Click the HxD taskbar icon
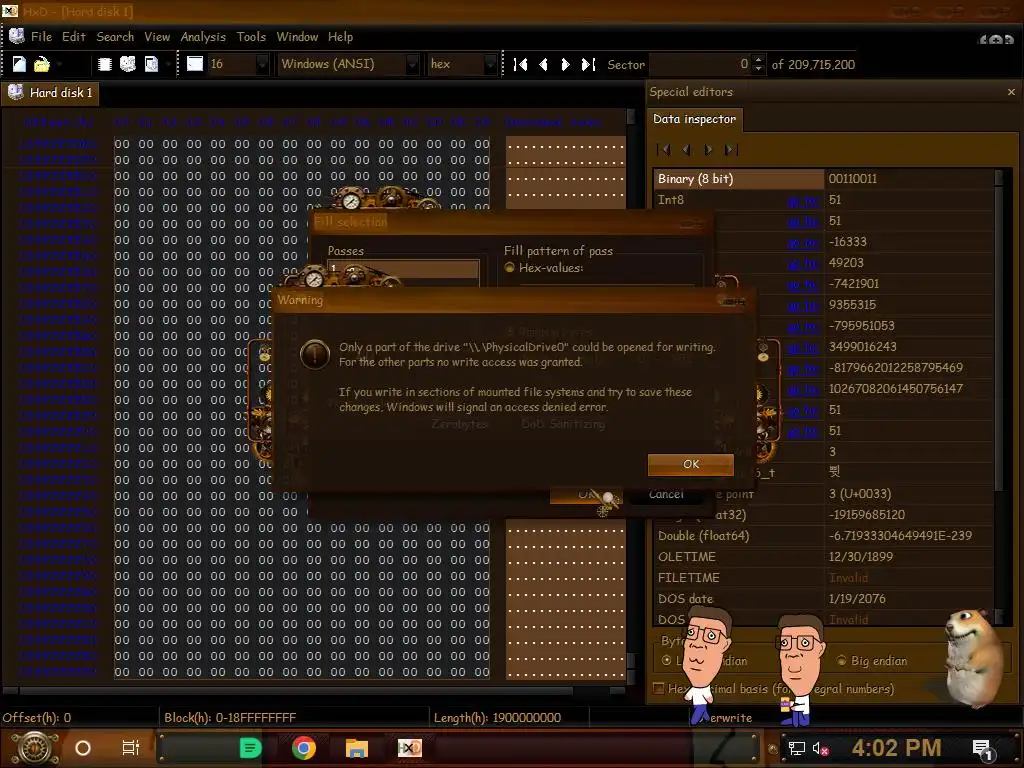Screen dimensions: 1024x768 point(409,748)
